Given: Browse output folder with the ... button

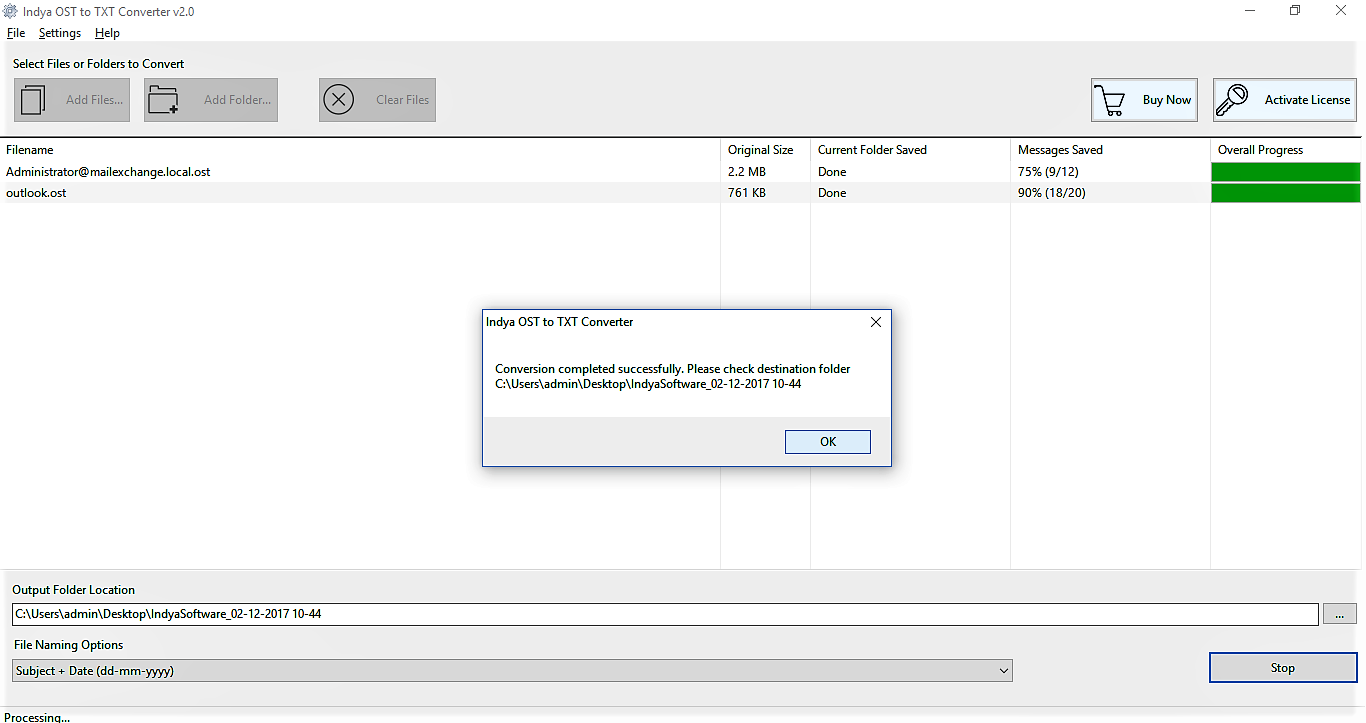Looking at the screenshot, I should (1340, 614).
